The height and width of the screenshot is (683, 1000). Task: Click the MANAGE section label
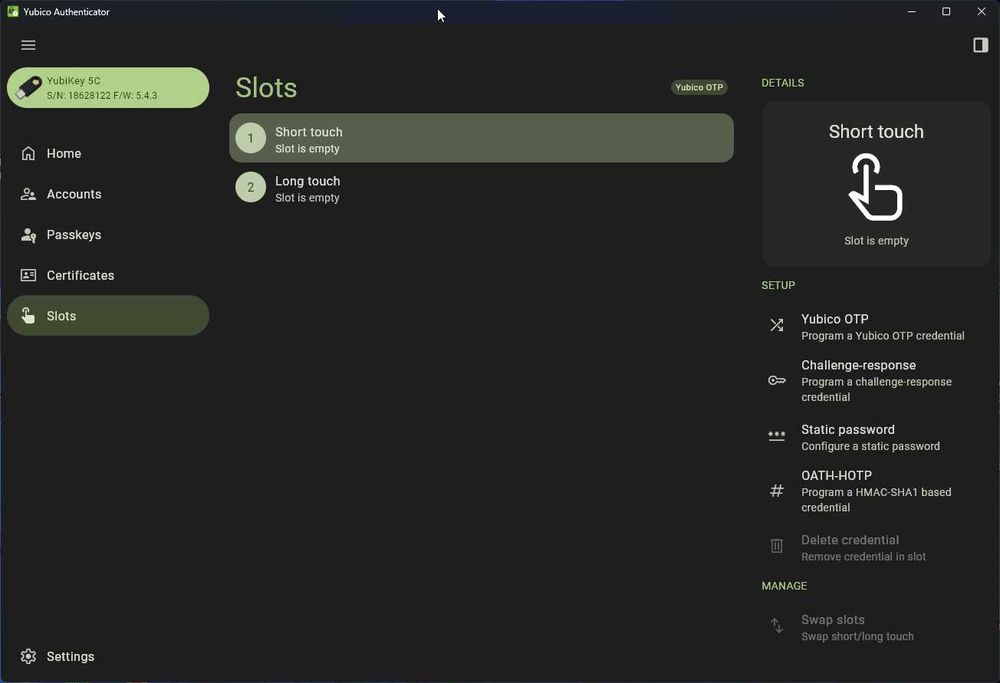[x=784, y=585]
